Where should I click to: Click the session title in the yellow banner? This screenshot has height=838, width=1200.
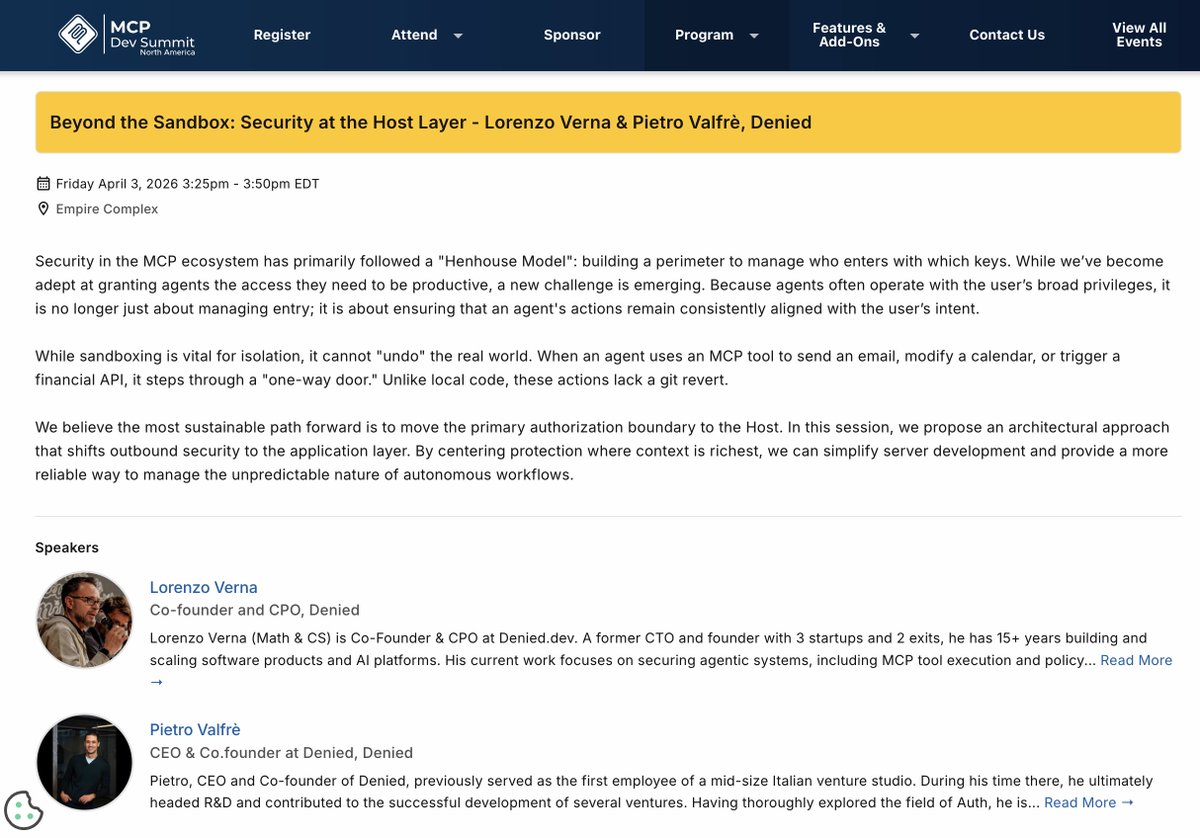[x=430, y=122]
